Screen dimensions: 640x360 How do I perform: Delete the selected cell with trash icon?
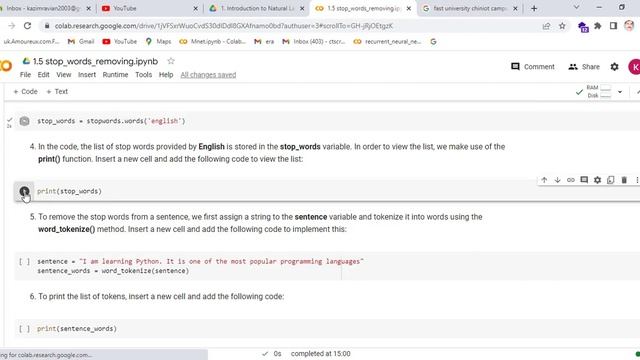[x=624, y=180]
